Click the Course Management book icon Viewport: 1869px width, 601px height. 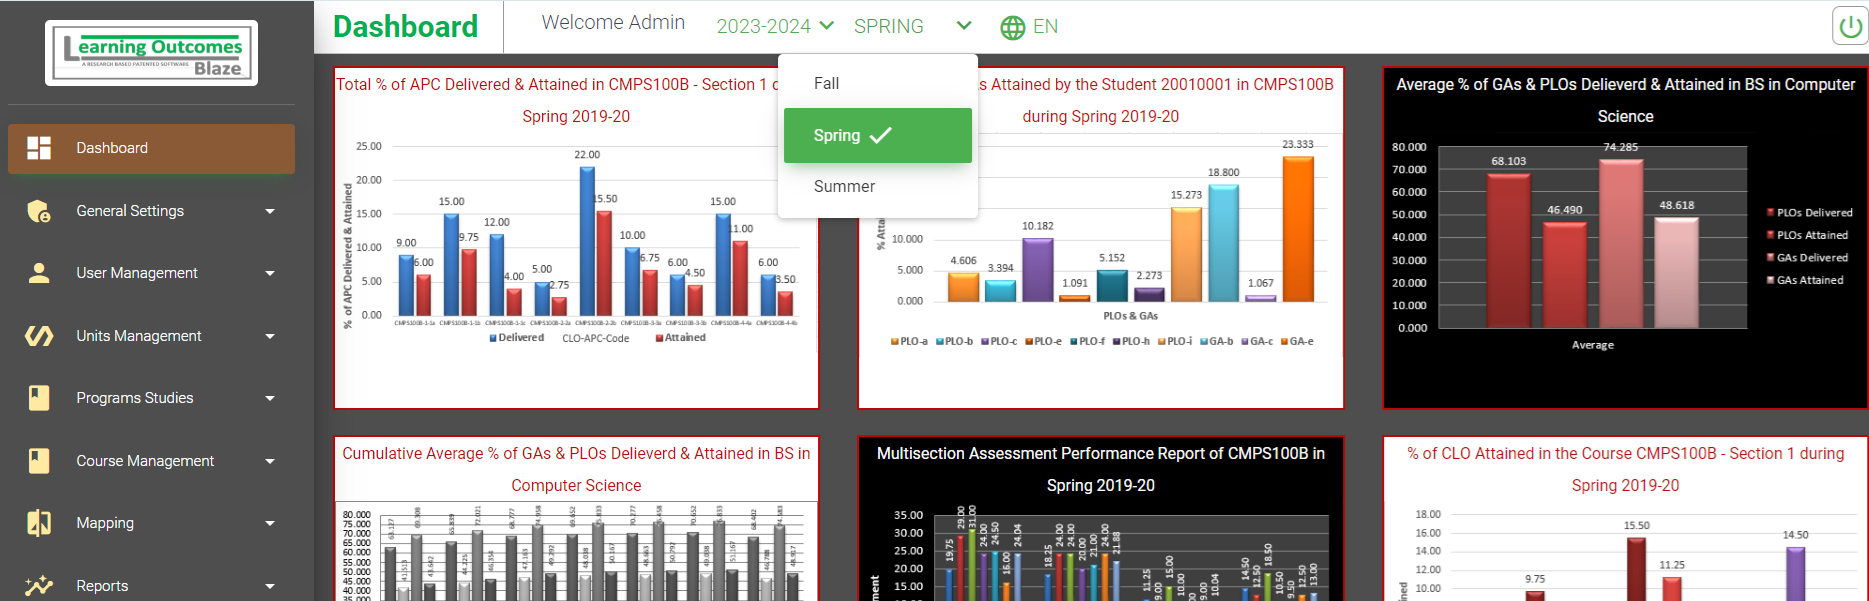[x=39, y=461]
